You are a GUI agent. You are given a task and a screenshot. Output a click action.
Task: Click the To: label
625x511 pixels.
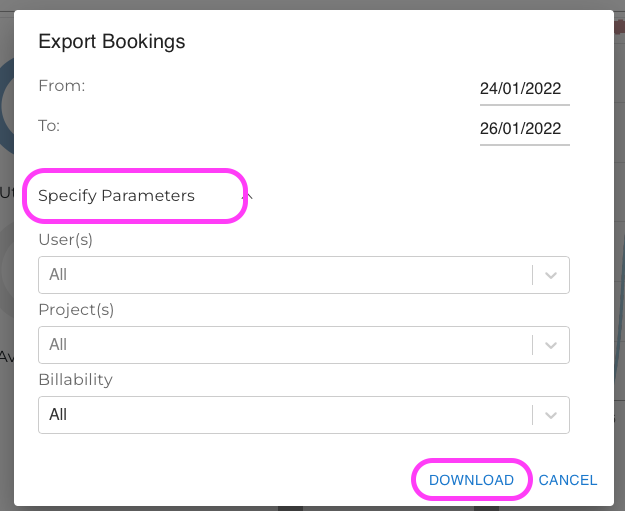[49, 126]
